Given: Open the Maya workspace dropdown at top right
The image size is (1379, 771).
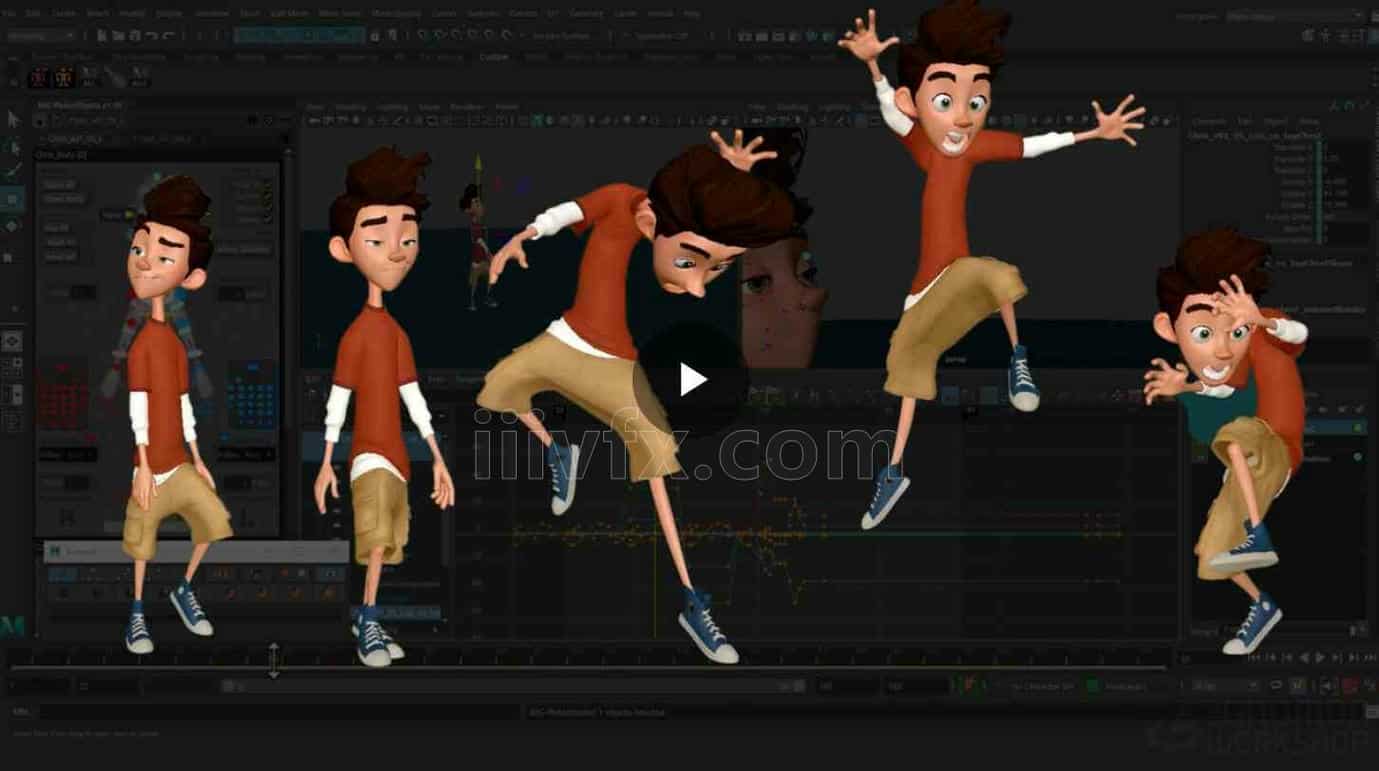Looking at the screenshot, I should coord(1295,16).
